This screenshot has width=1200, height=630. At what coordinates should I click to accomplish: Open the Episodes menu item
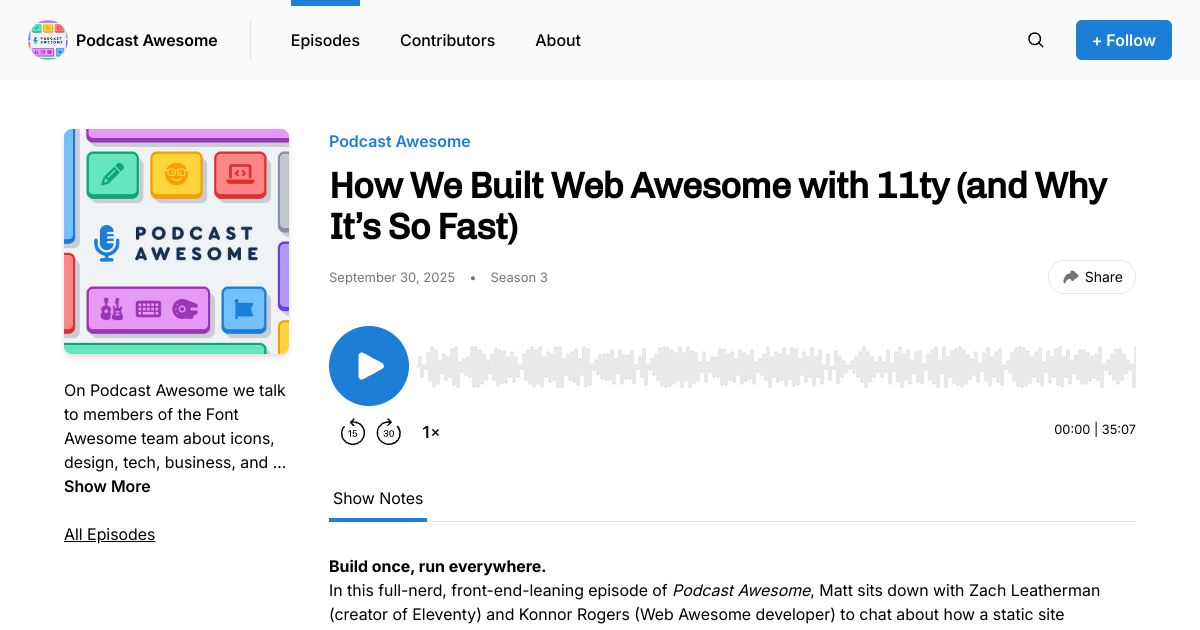click(325, 40)
